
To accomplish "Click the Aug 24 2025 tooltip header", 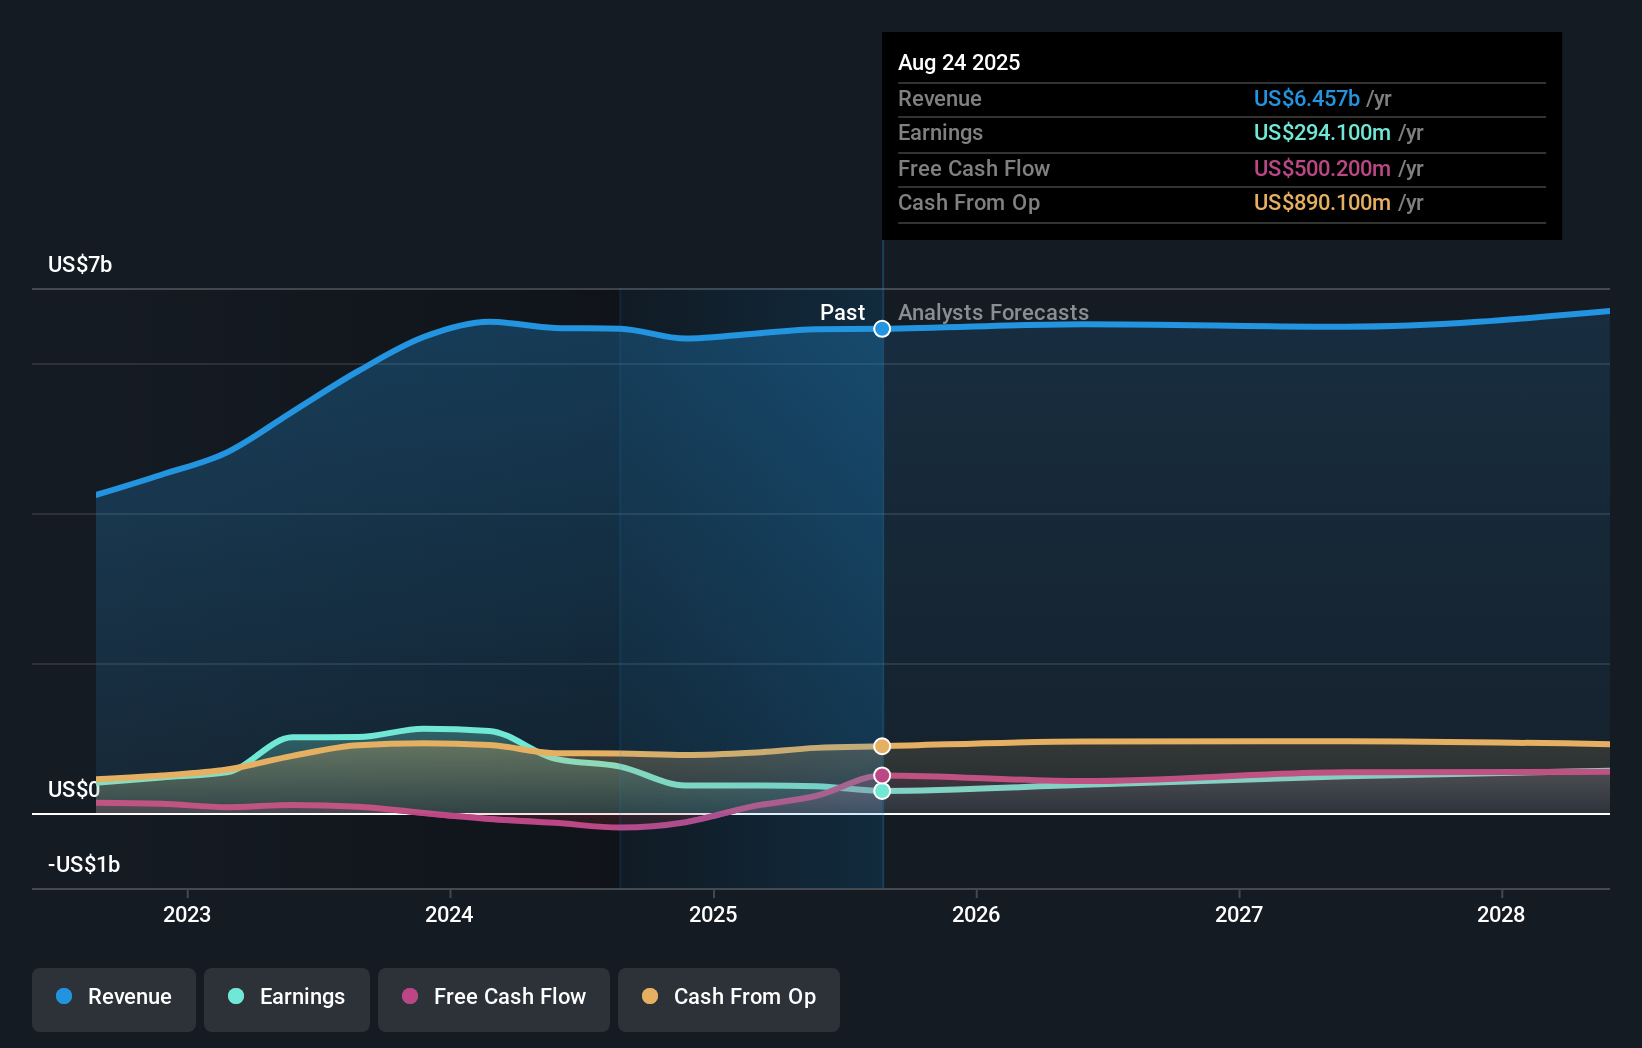I will click(959, 62).
